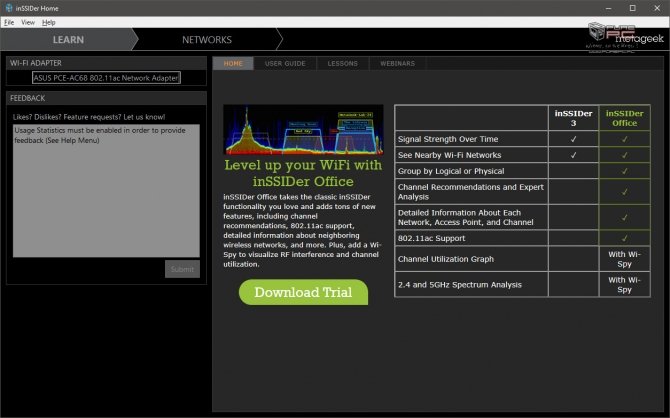Image resolution: width=670 pixels, height=418 pixels.
Task: Open the File menu
Action: (9, 23)
